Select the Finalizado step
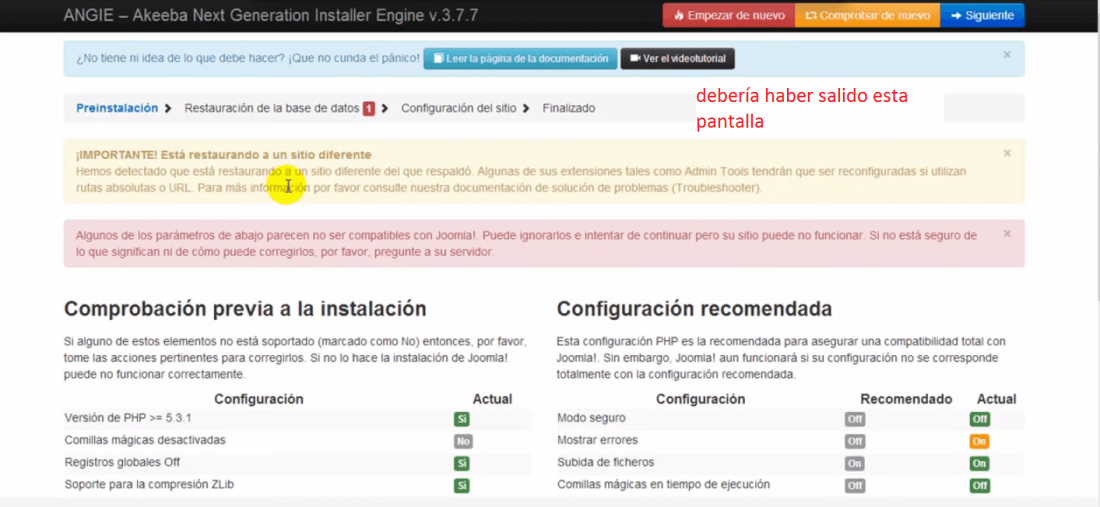 pyautogui.click(x=569, y=108)
